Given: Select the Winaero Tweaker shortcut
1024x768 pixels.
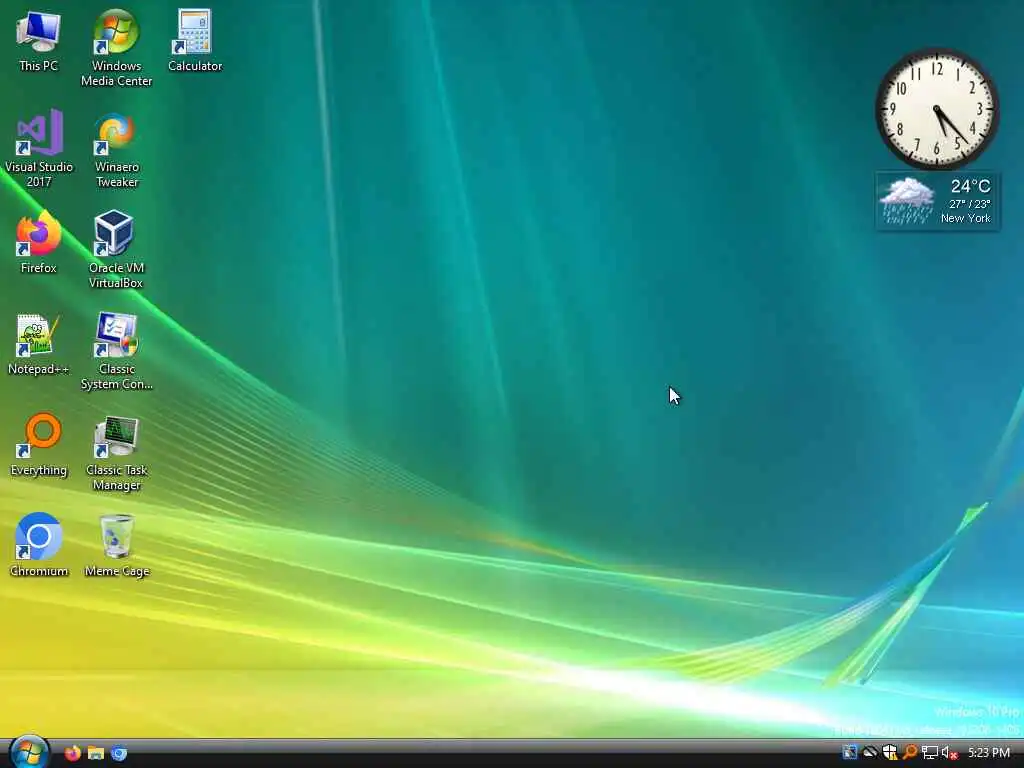Looking at the screenshot, I should [116, 150].
